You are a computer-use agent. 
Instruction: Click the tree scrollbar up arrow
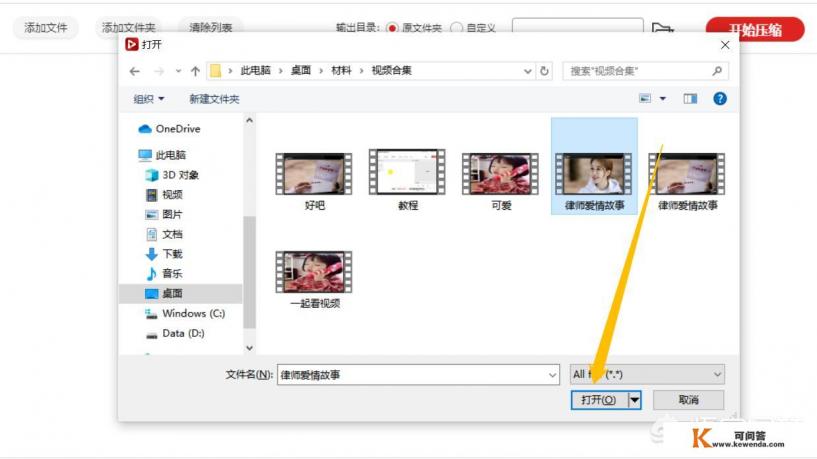[x=250, y=120]
